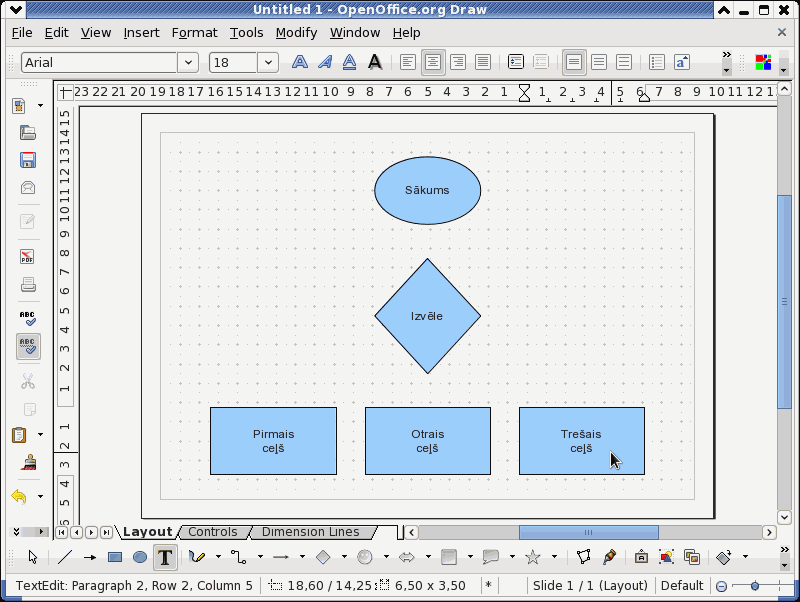Click the New document icon
The height and width of the screenshot is (602, 800).
pyautogui.click(x=19, y=106)
